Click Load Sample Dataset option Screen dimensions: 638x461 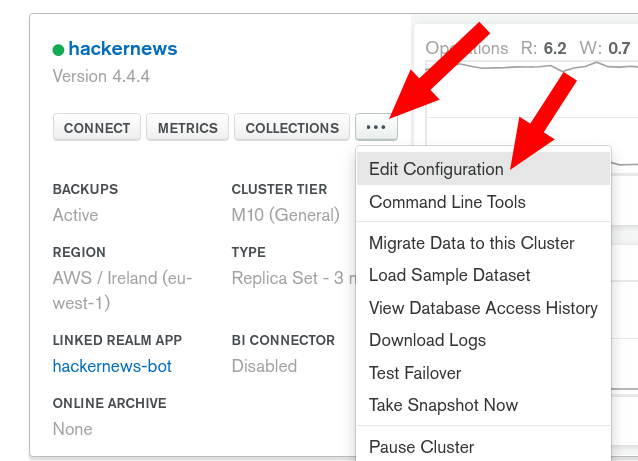(449, 275)
